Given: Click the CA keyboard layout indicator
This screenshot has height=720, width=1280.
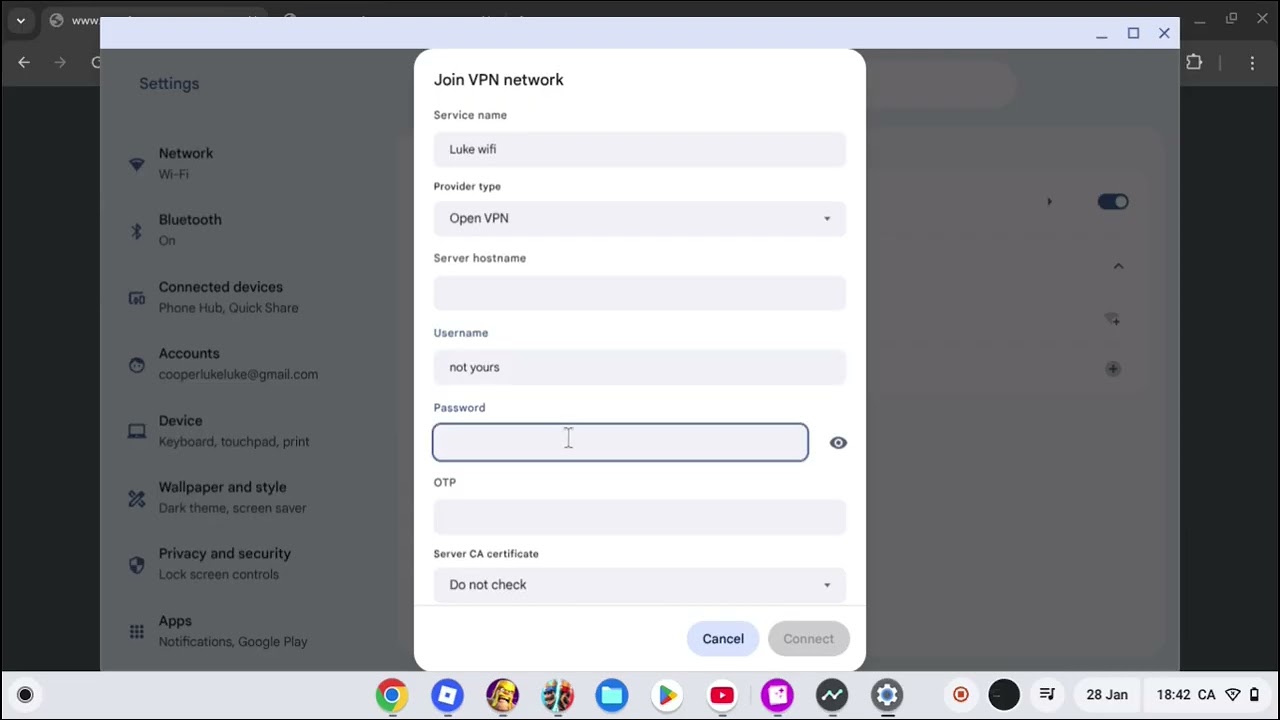Looking at the screenshot, I should click(1207, 694).
